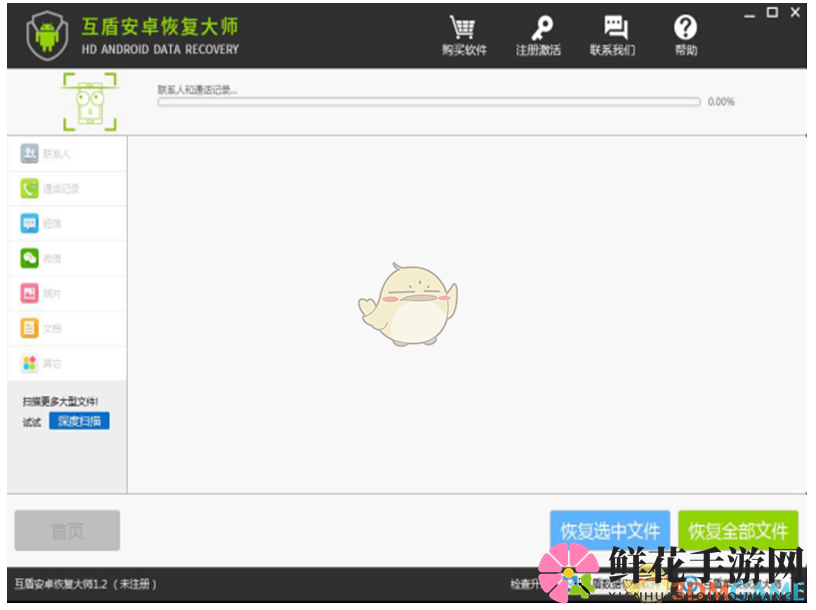Viewport: 816px width, 610px height.
Task: Click the 联系人和通话记录 scanning status text
Action: (197, 90)
